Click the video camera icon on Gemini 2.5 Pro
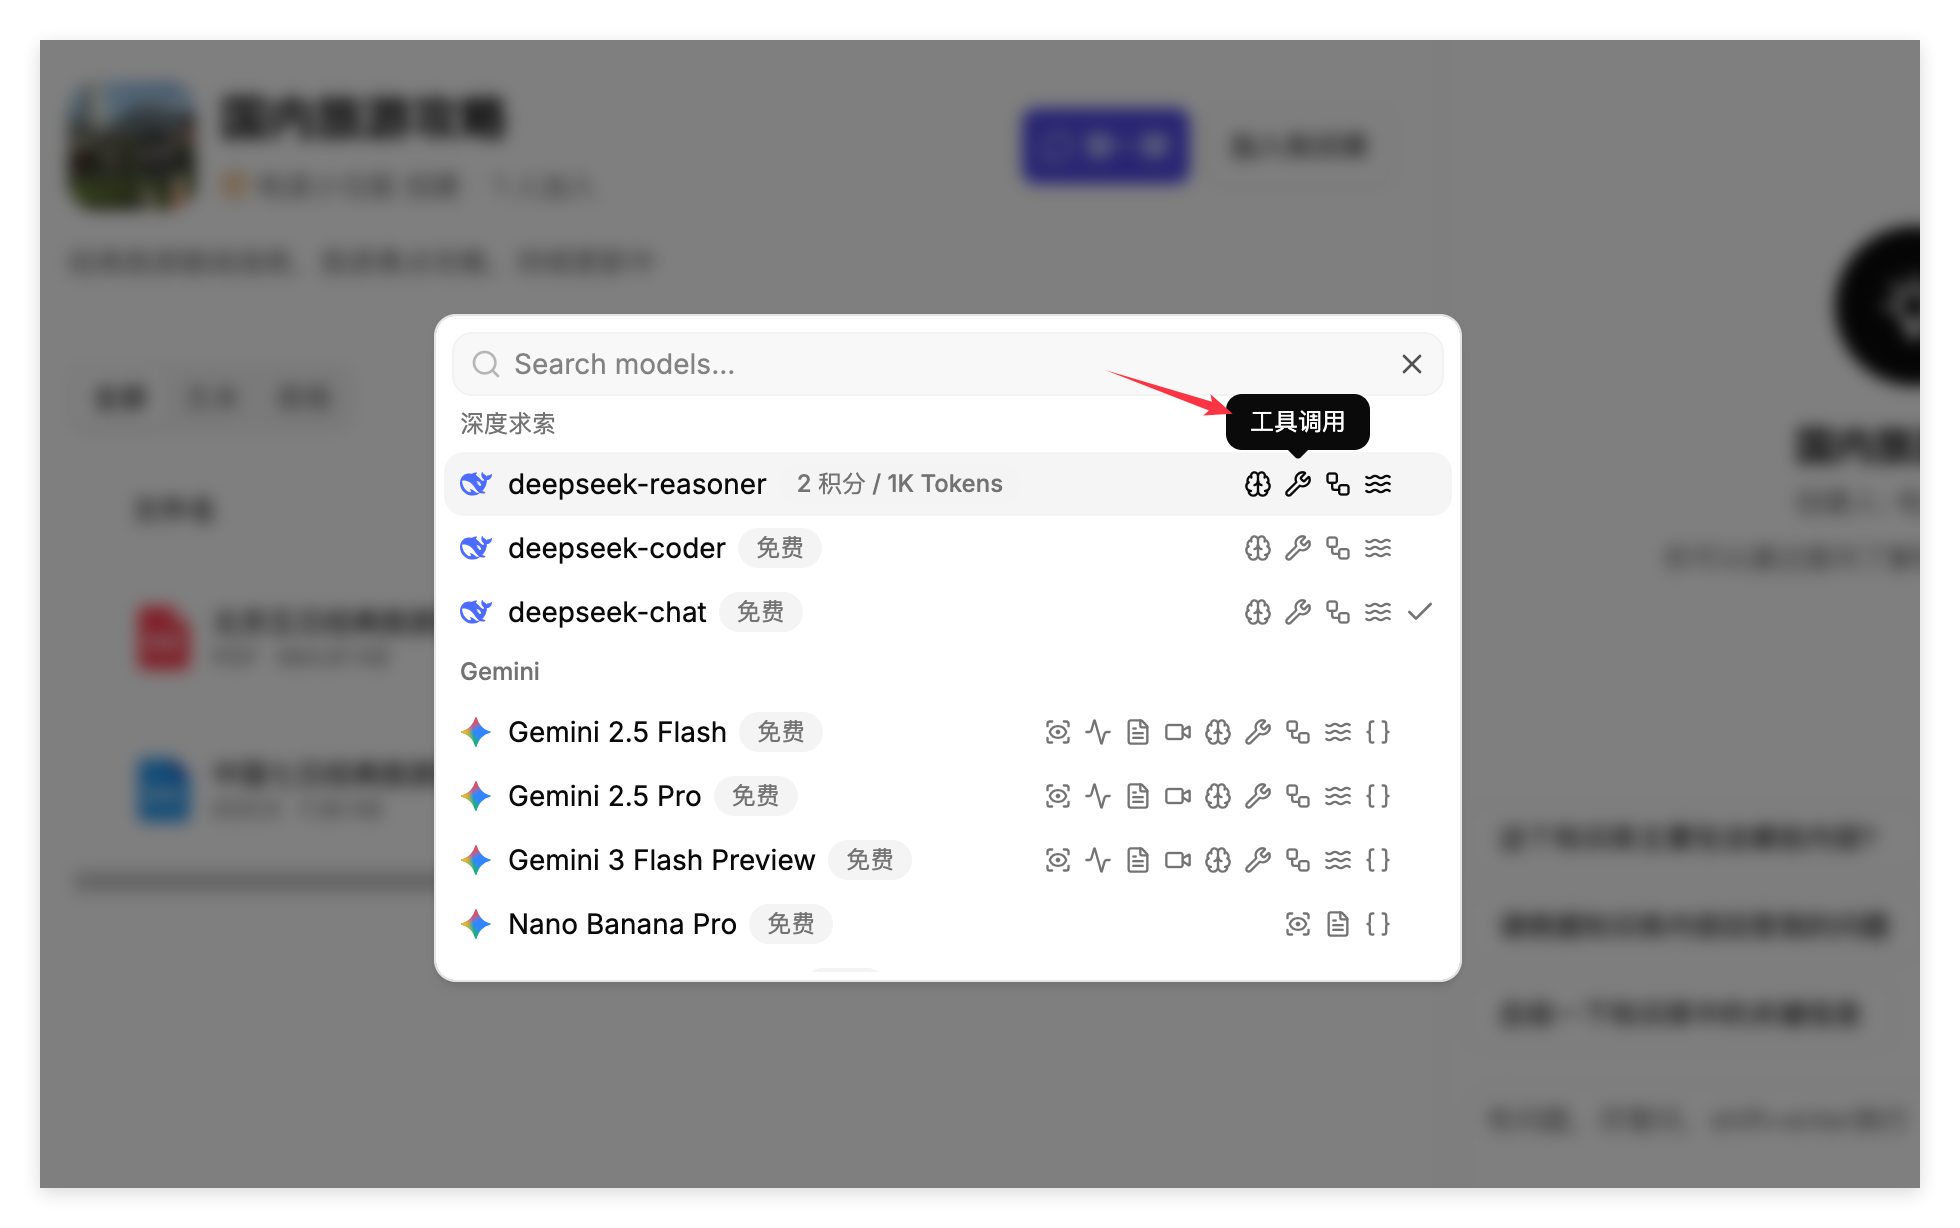This screenshot has width=1960, height=1228. tap(1178, 796)
